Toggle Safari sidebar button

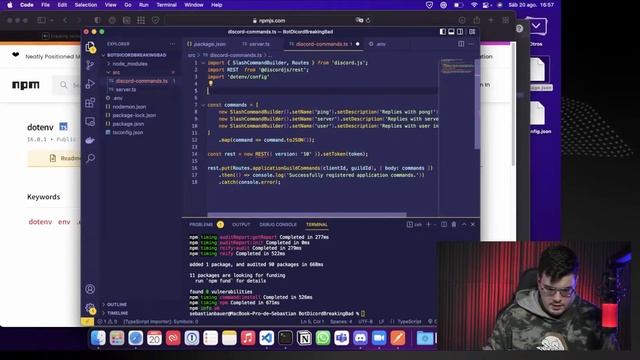click(41, 20)
